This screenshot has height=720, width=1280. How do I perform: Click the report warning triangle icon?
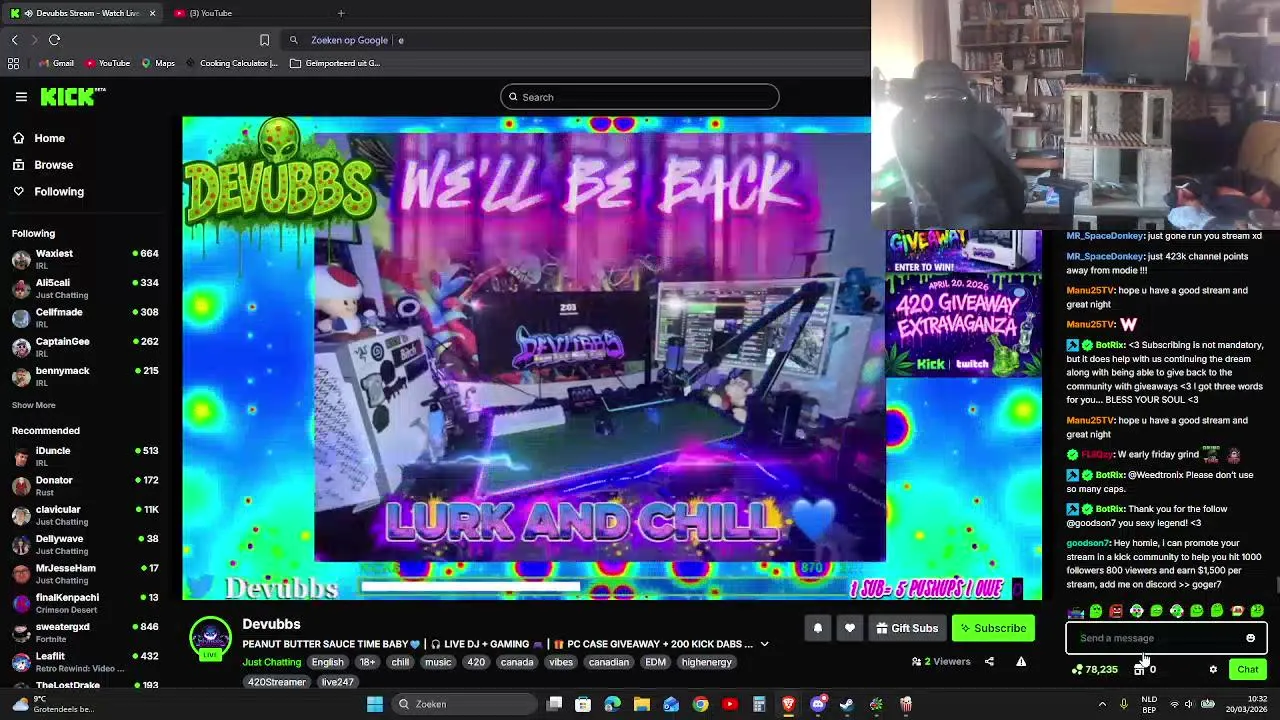pos(1021,661)
